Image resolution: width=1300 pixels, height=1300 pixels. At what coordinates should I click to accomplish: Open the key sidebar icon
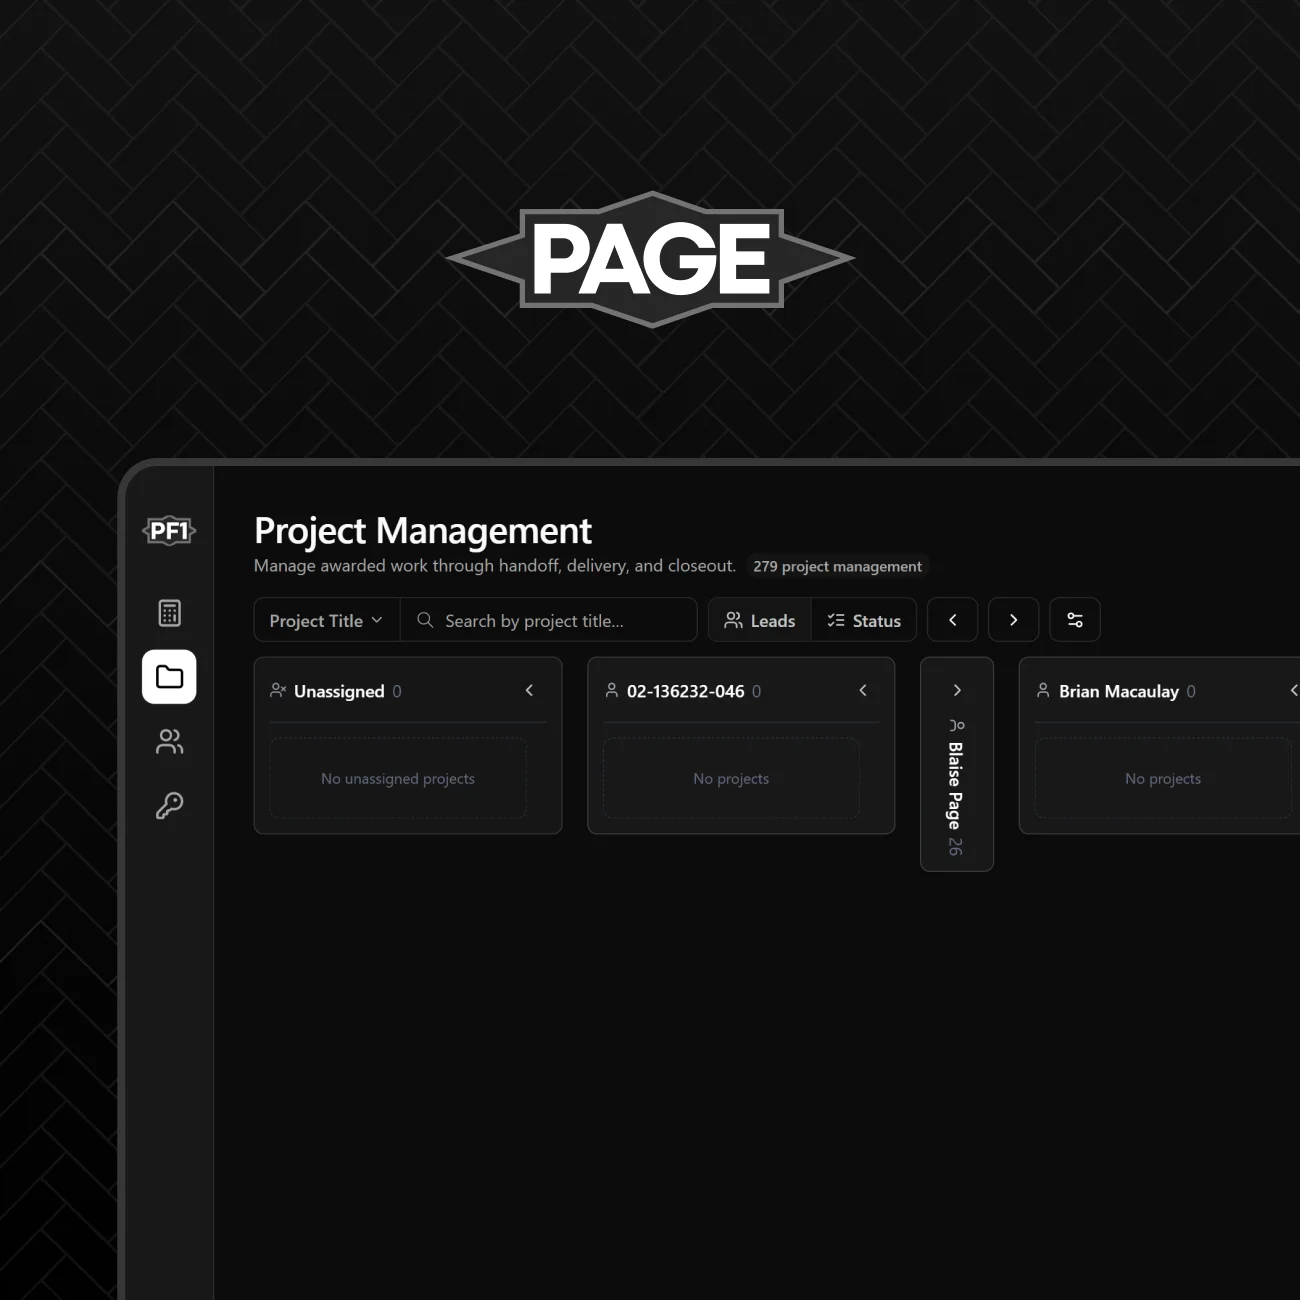click(170, 805)
